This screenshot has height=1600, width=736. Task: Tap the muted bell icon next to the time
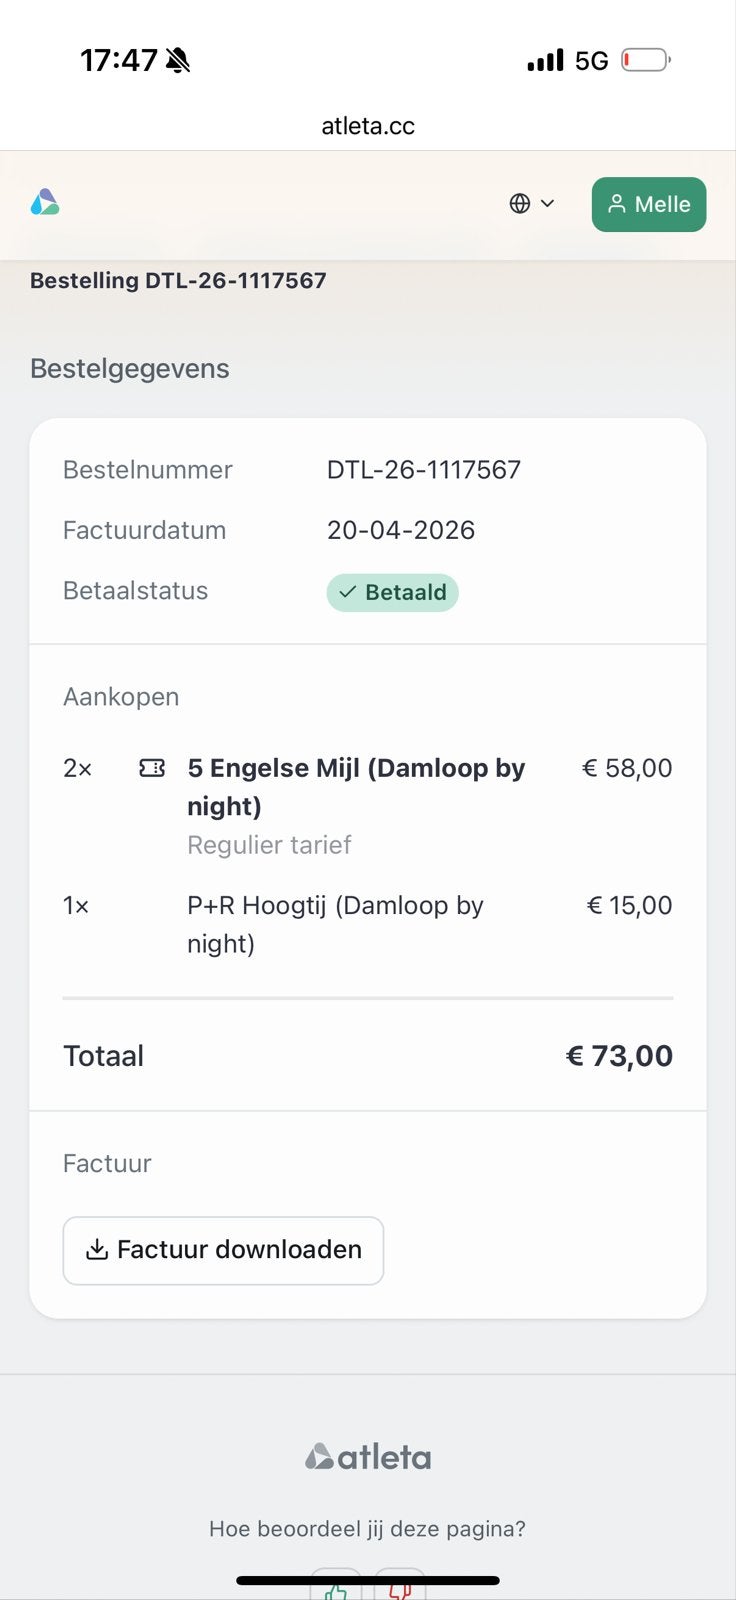pos(178,61)
